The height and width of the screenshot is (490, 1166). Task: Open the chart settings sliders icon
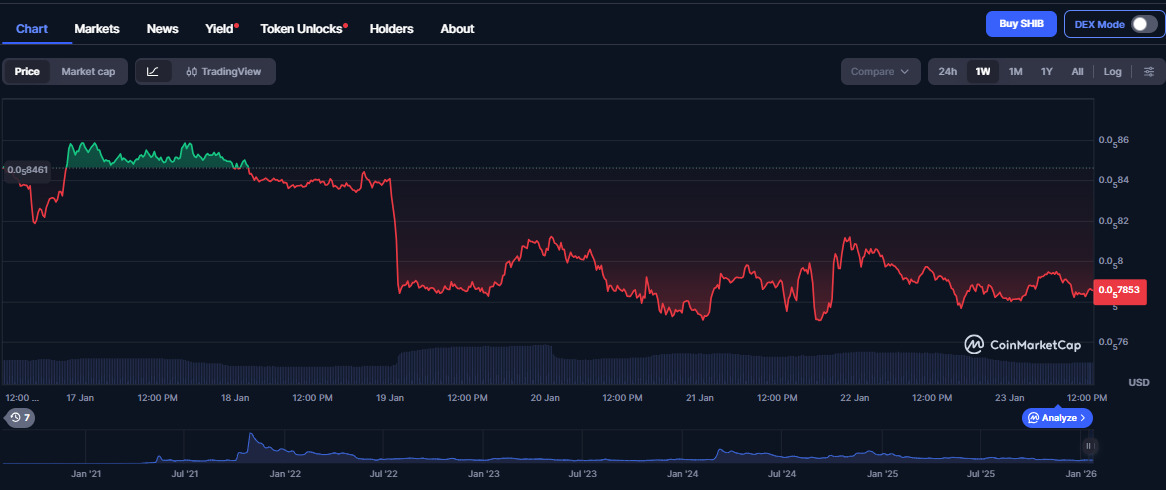coord(1149,71)
